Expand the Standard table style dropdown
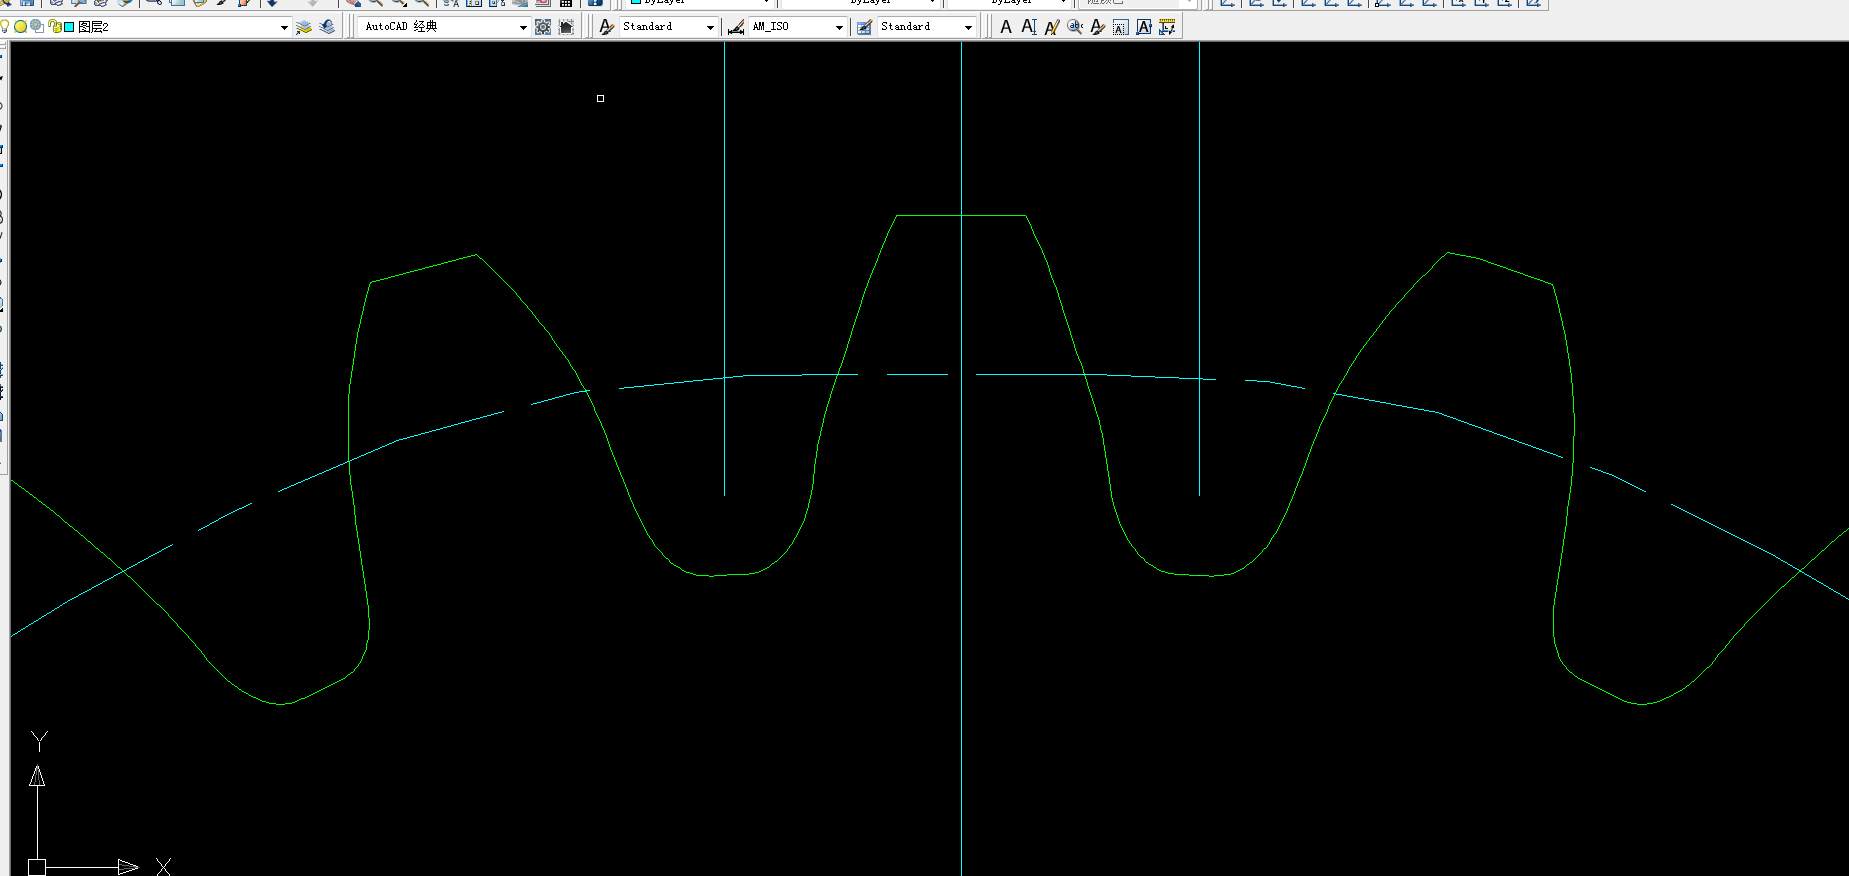 pyautogui.click(x=968, y=27)
